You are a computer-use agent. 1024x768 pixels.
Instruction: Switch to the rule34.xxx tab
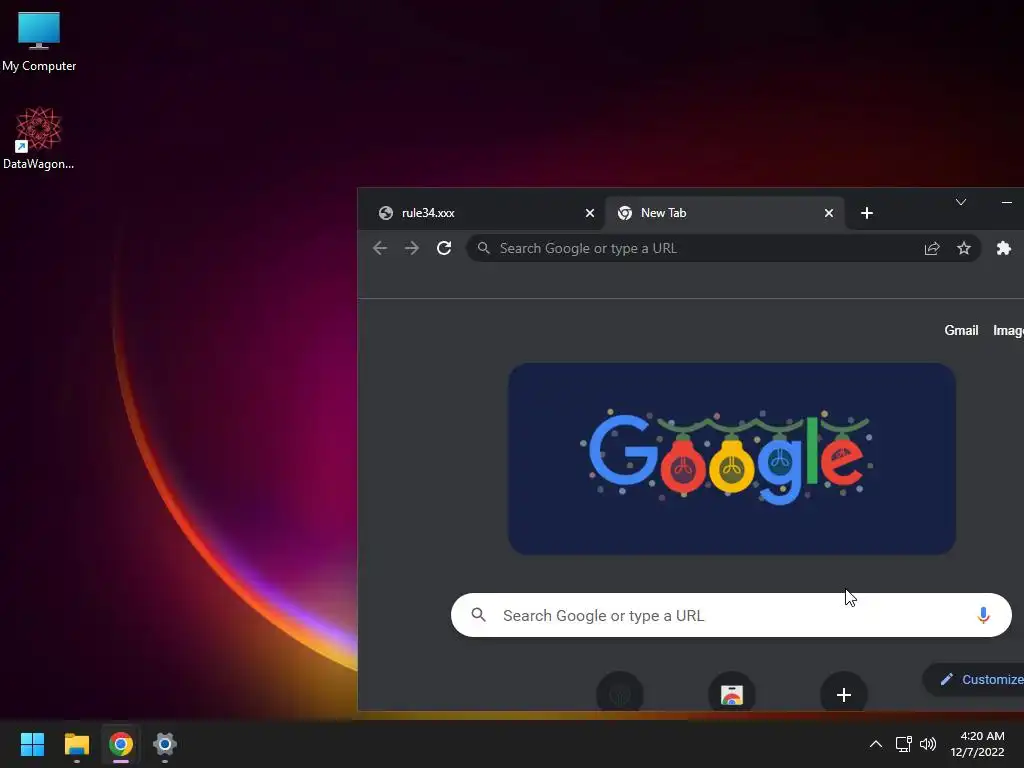(481, 213)
